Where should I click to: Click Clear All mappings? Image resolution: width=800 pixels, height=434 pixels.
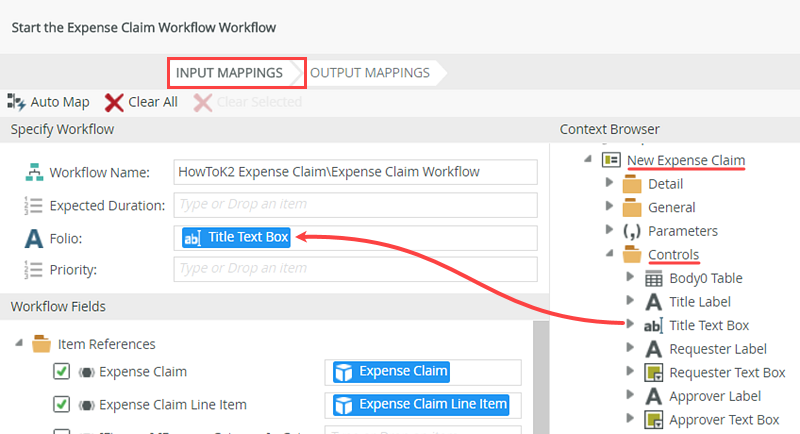tap(141, 102)
